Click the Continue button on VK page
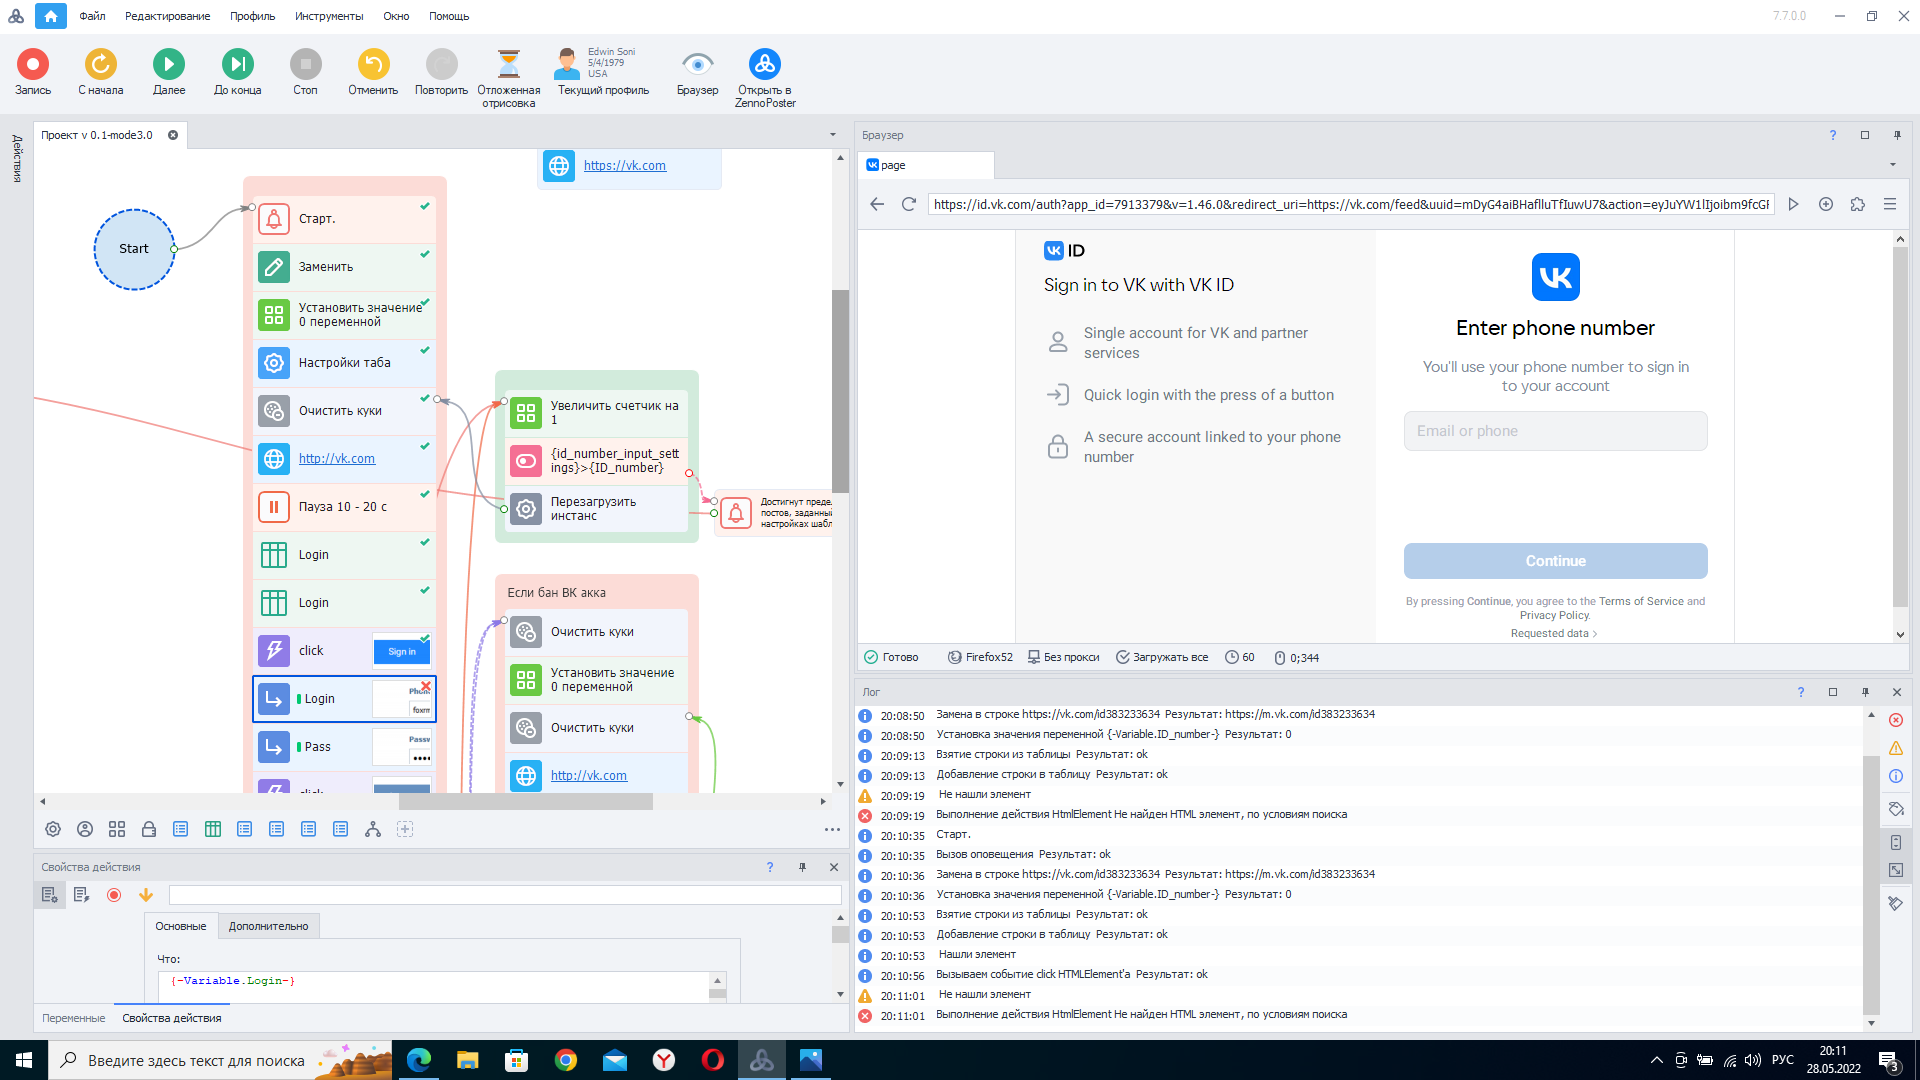This screenshot has height=1080, width=1920. click(x=1555, y=561)
